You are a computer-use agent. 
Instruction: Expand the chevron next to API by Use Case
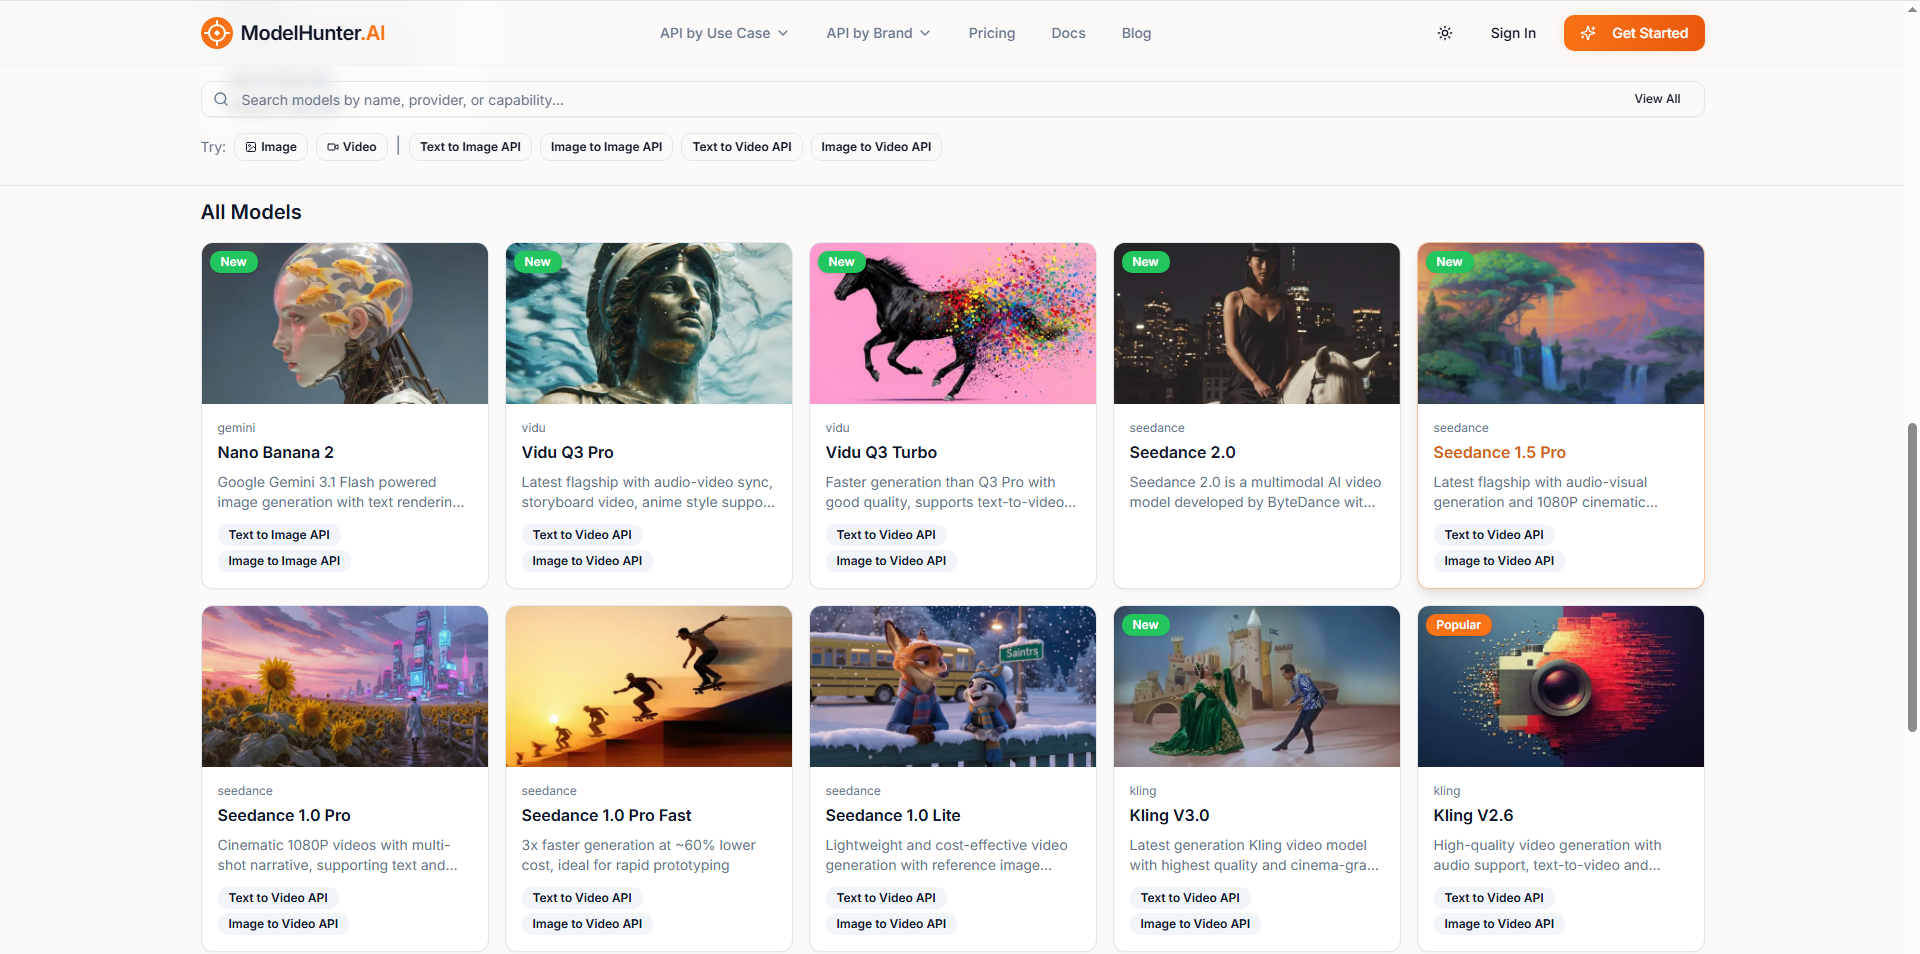tap(783, 33)
